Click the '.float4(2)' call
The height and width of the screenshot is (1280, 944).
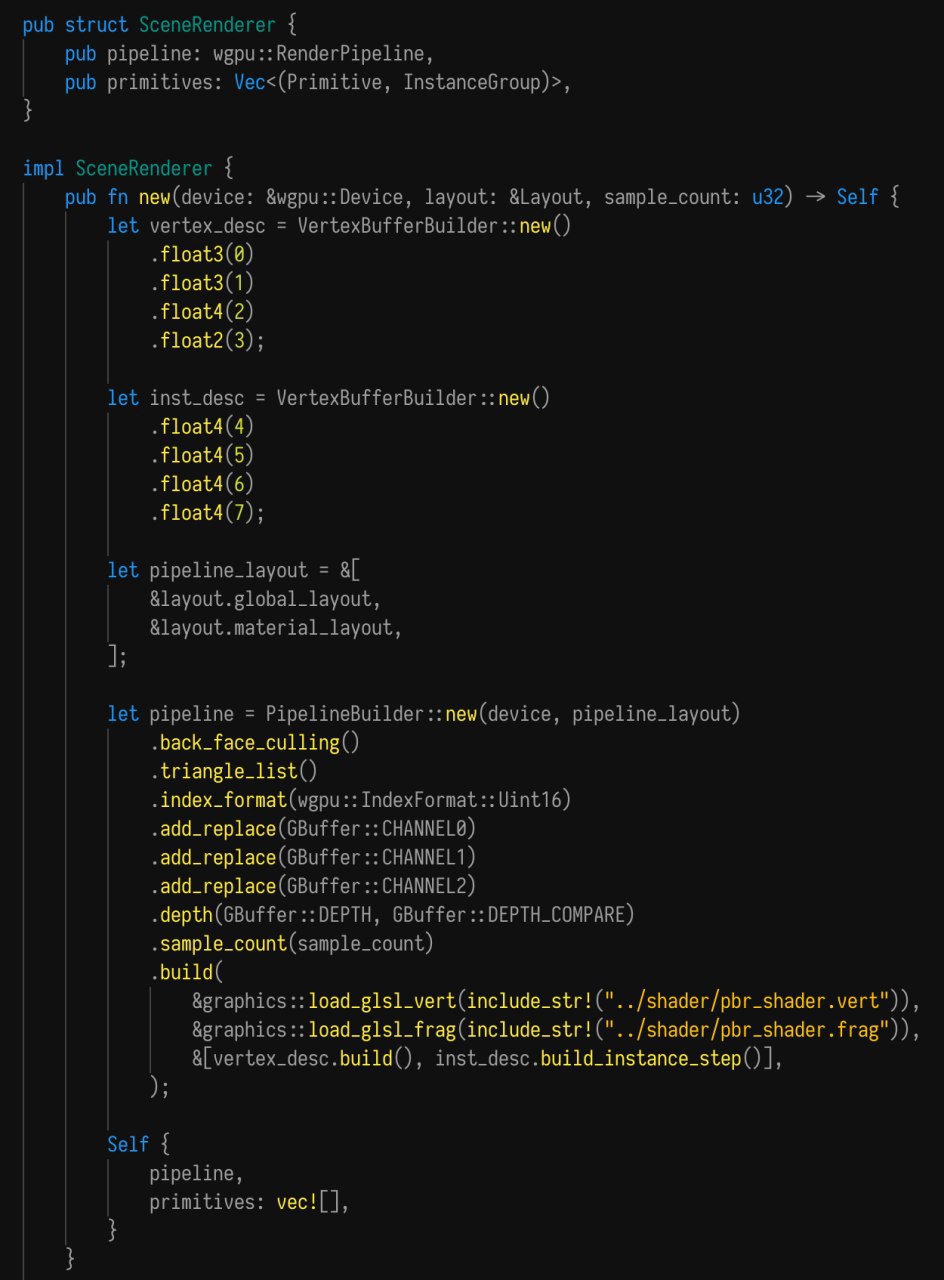(201, 312)
